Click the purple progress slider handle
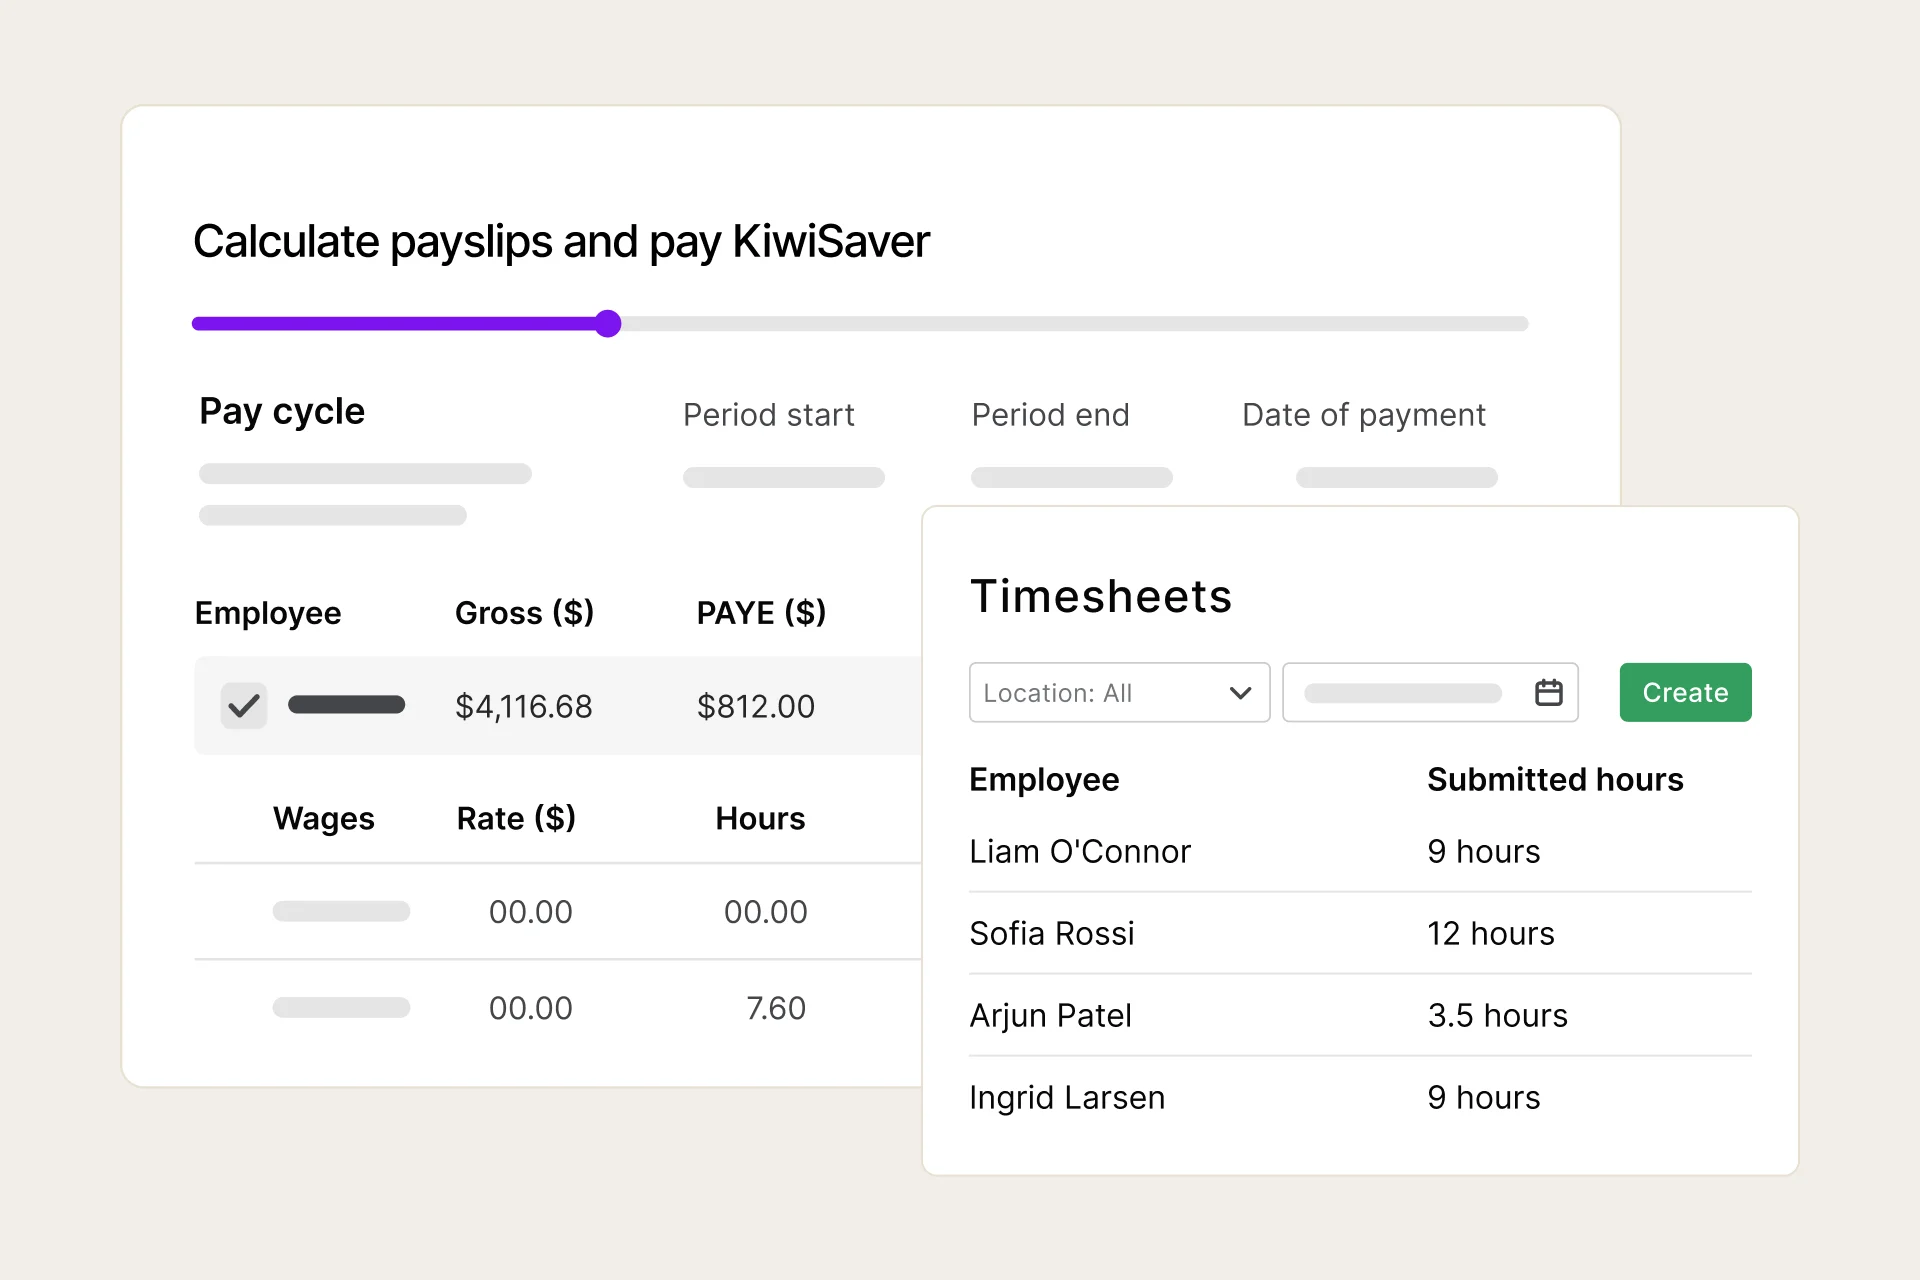The width and height of the screenshot is (1920, 1280). 607,323
